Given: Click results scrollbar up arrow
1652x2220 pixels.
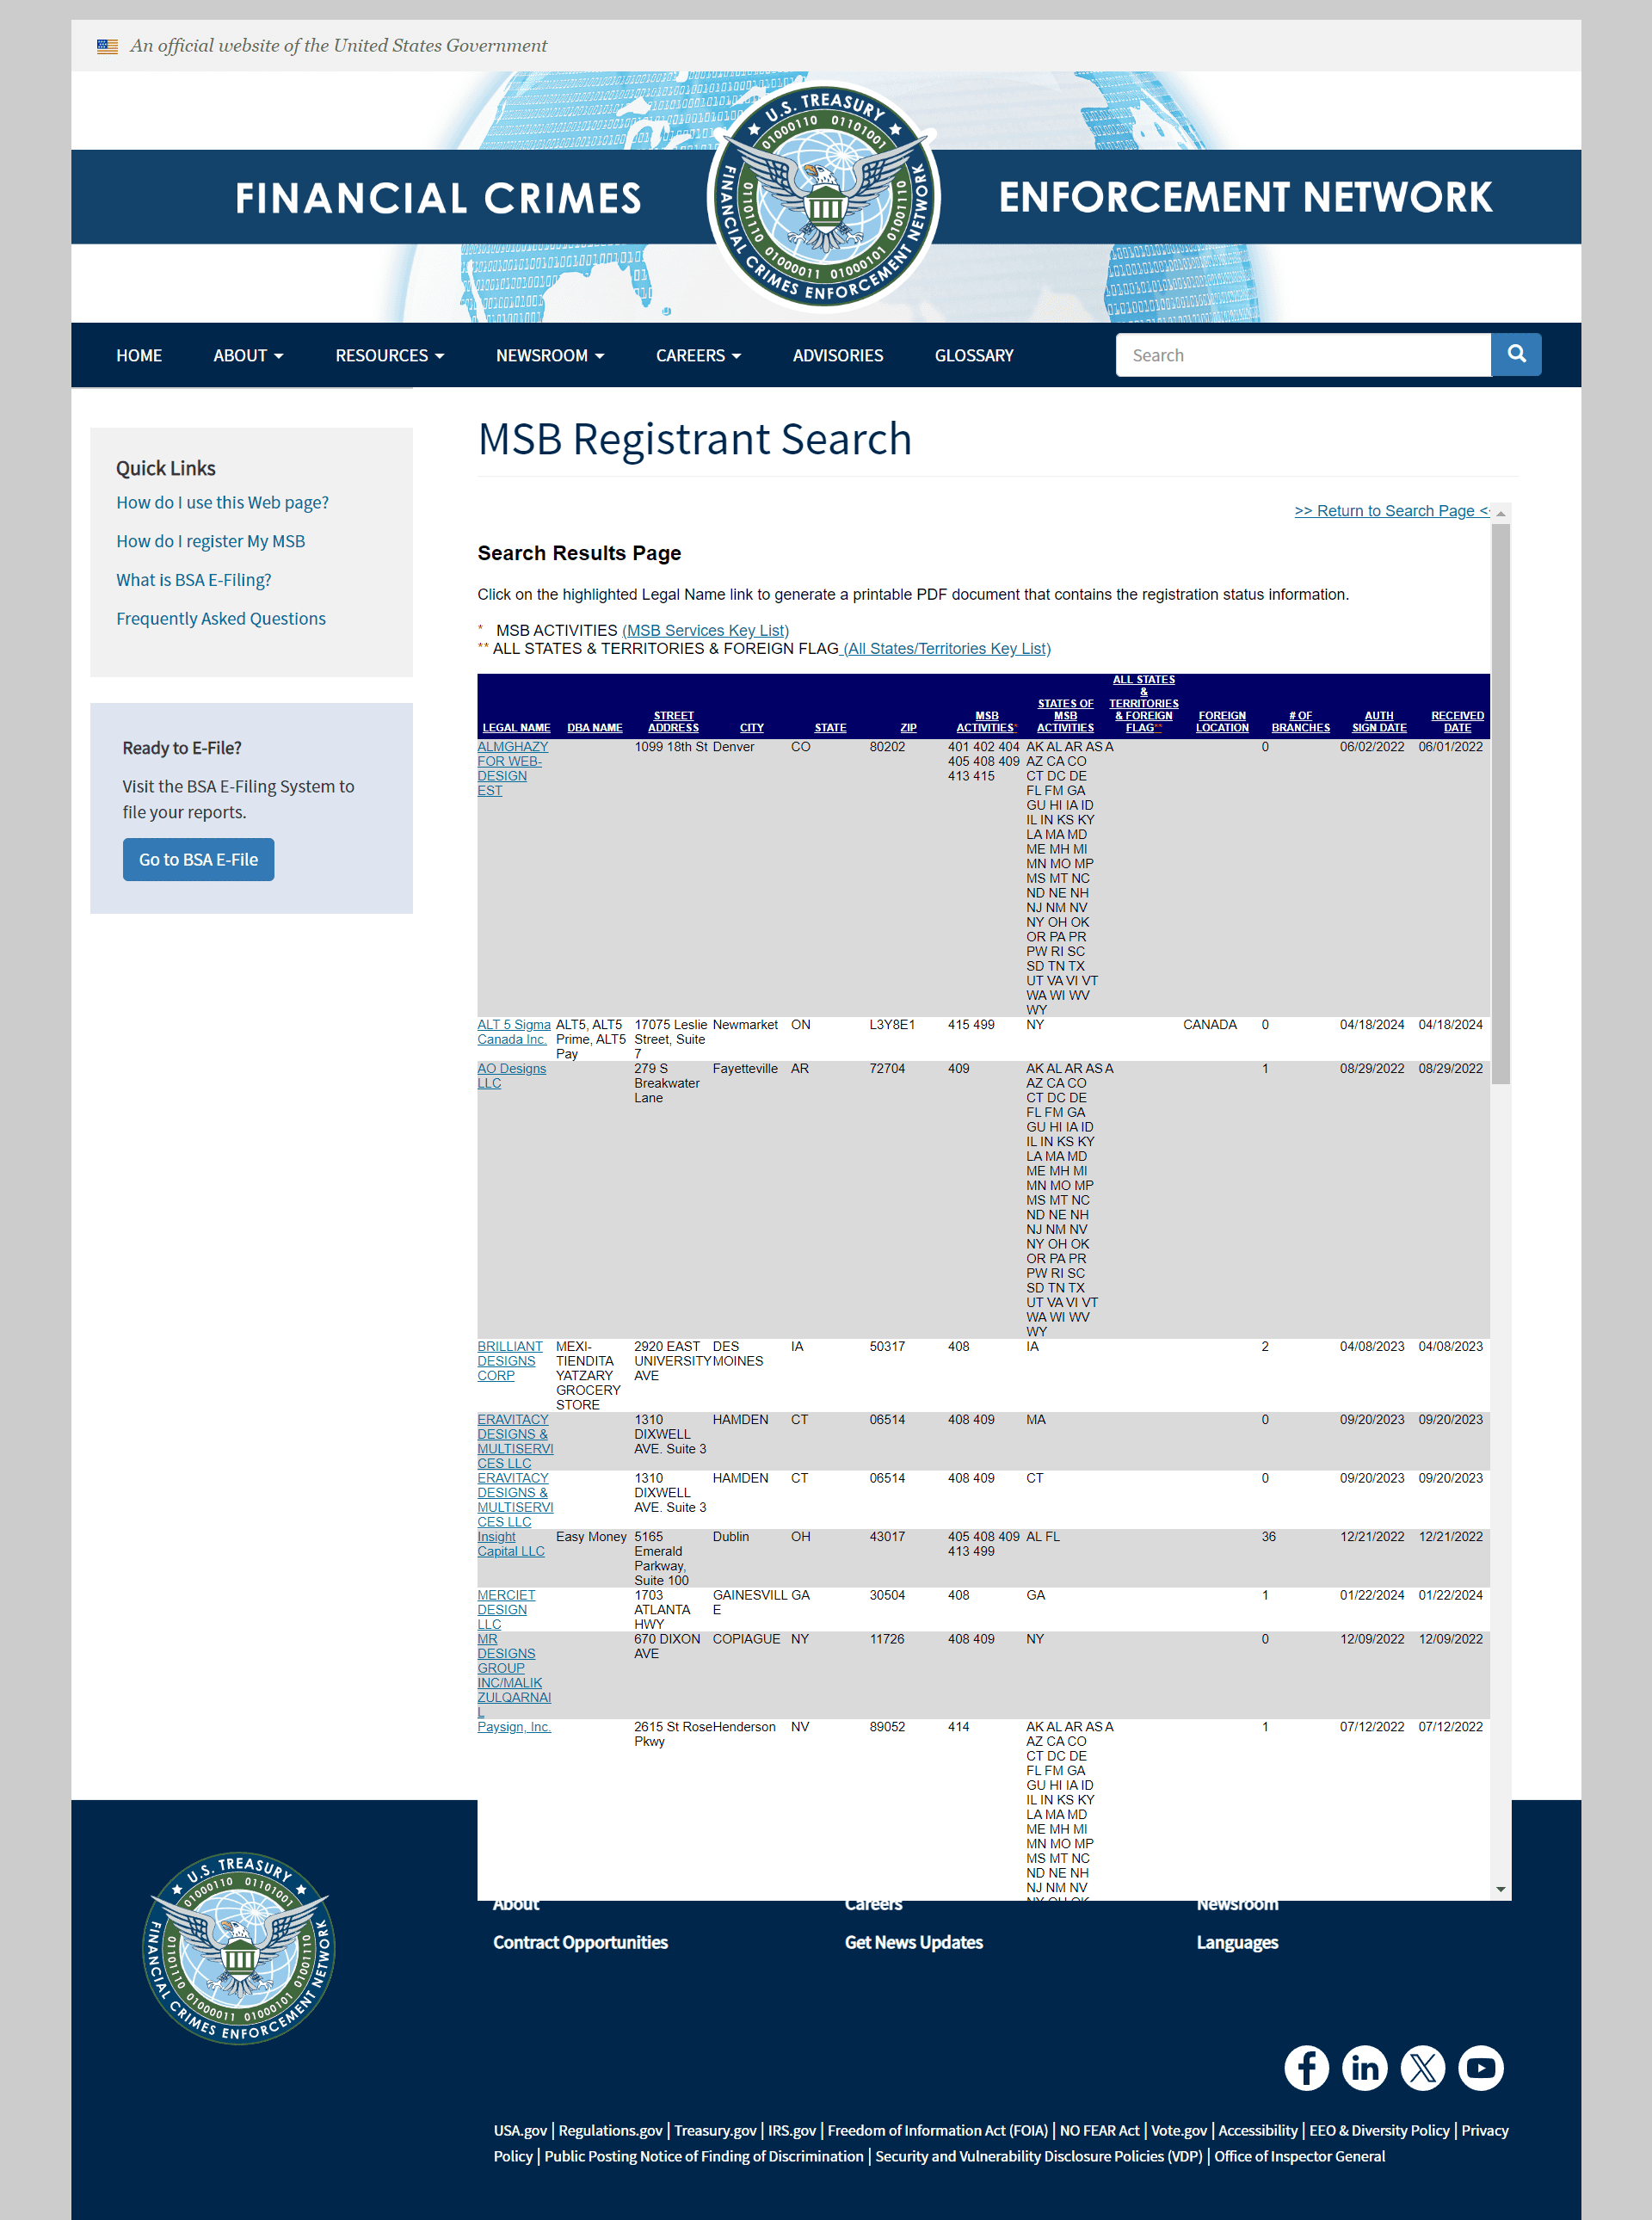Looking at the screenshot, I should tap(1500, 513).
